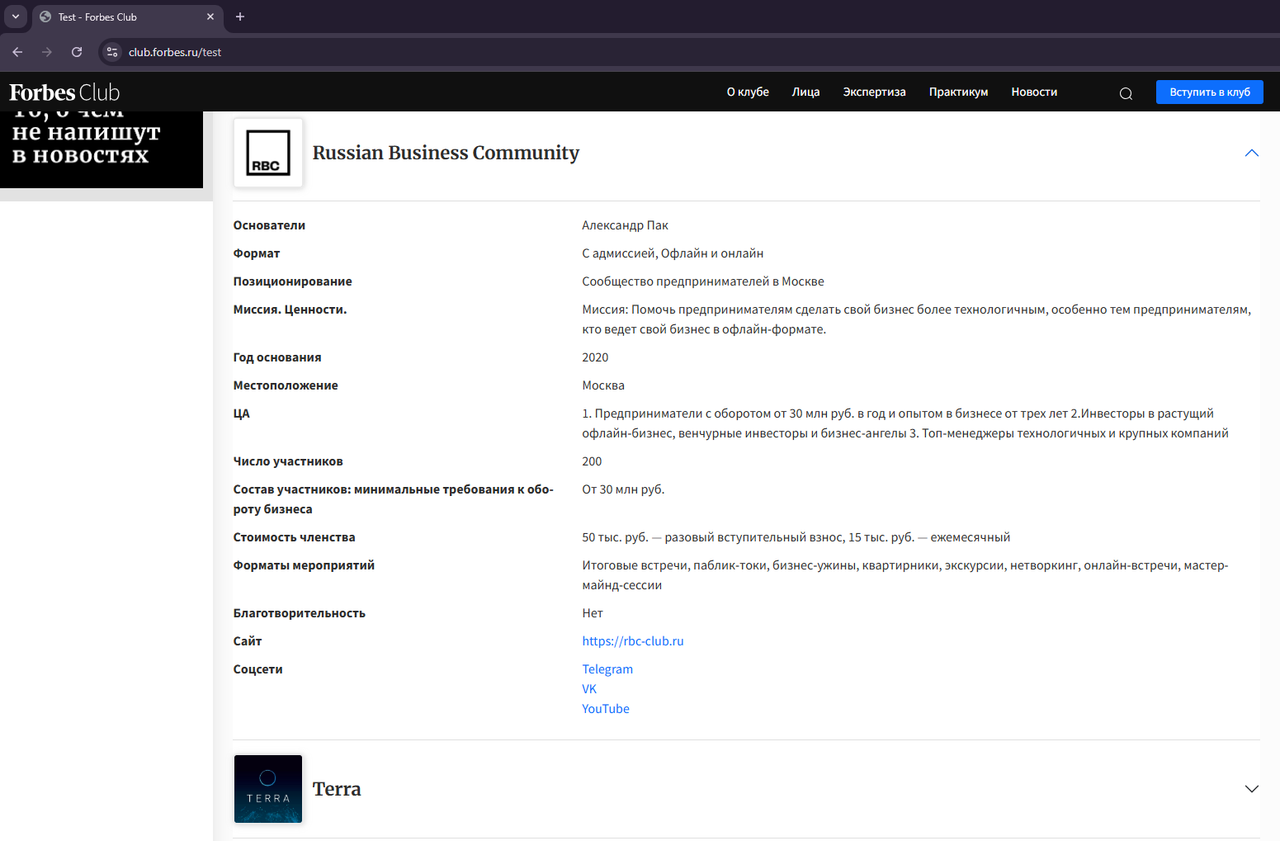Click the Terra heading text
The height and width of the screenshot is (841, 1280).
pyautogui.click(x=337, y=789)
